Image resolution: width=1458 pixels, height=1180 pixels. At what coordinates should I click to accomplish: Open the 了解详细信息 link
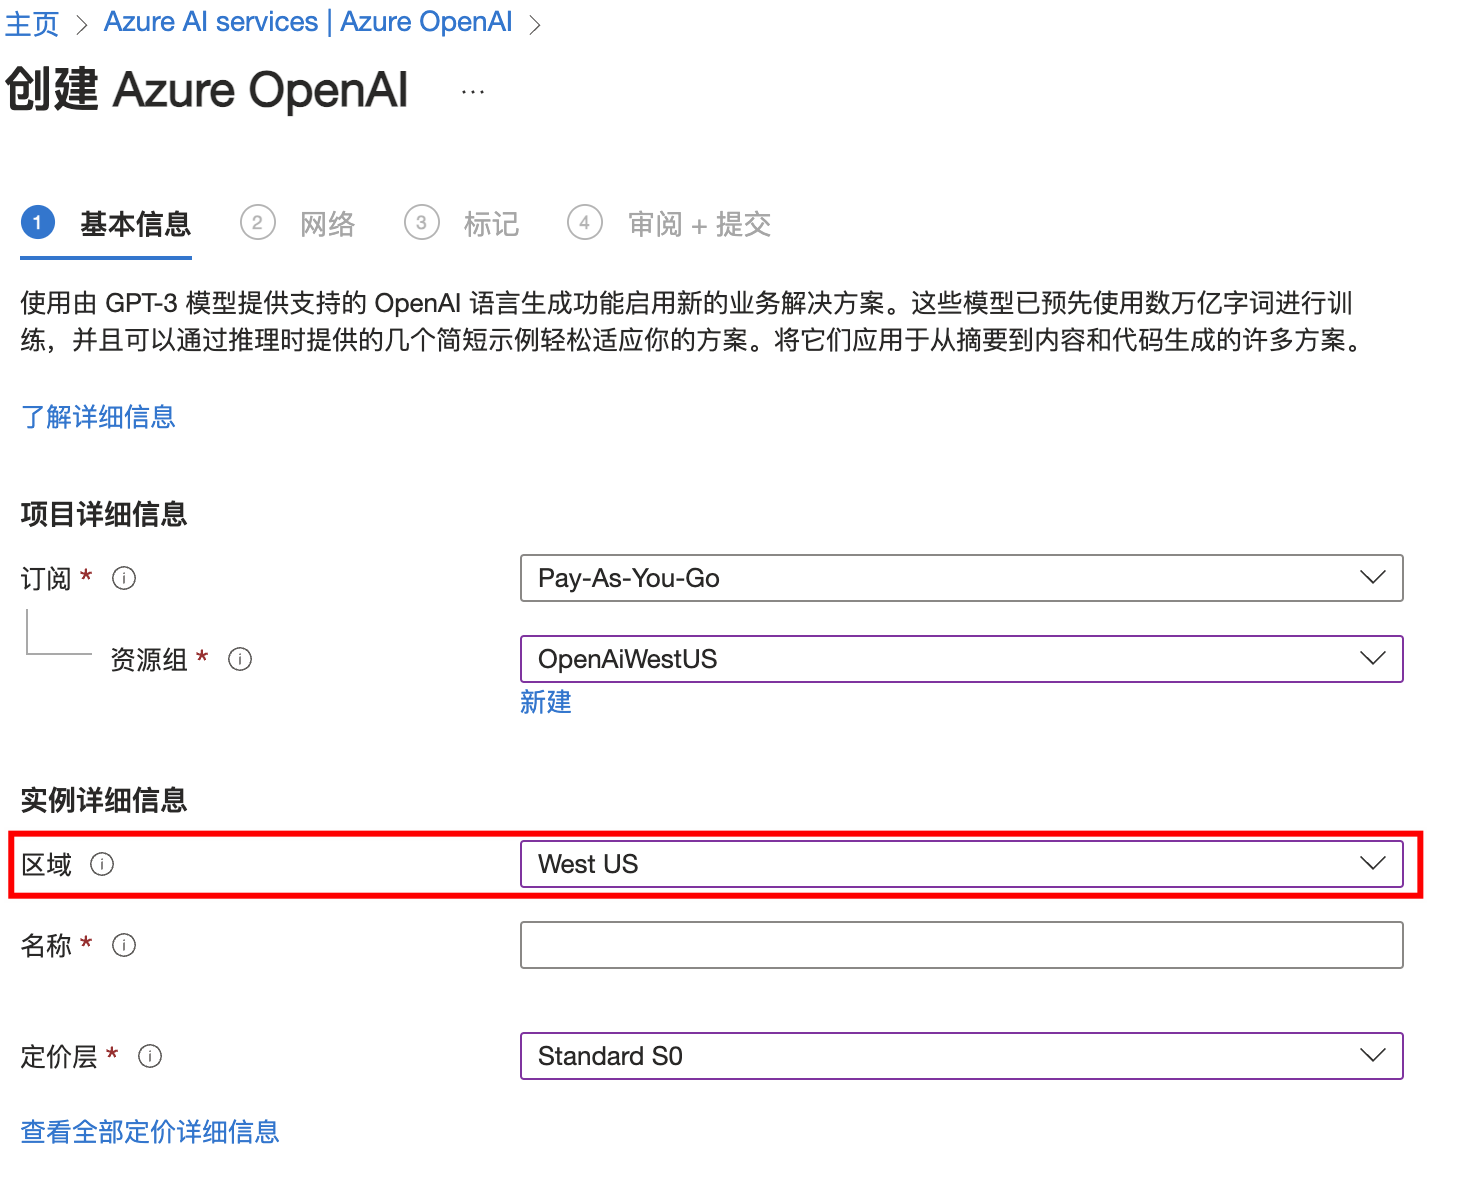tap(98, 417)
